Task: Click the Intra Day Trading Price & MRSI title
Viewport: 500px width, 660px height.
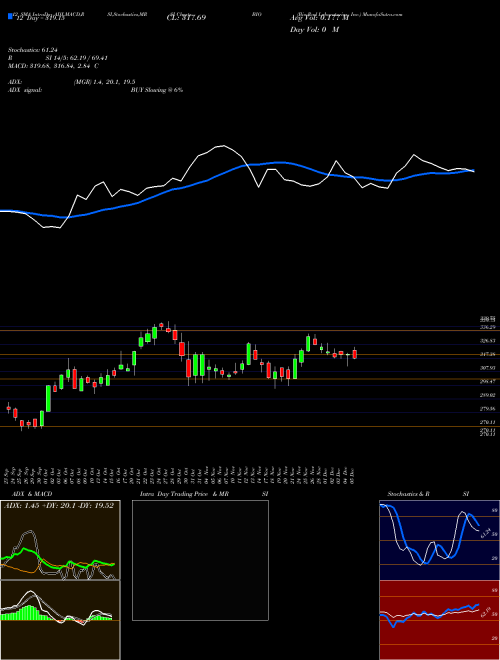Action: point(204,494)
